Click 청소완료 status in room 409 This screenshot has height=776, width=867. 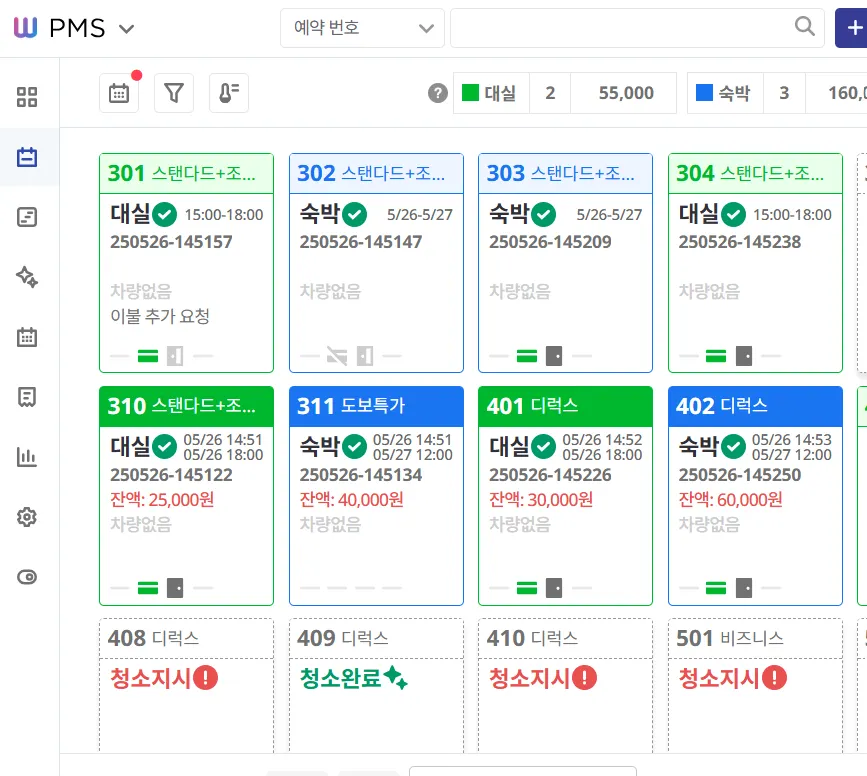pyautogui.click(x=354, y=678)
